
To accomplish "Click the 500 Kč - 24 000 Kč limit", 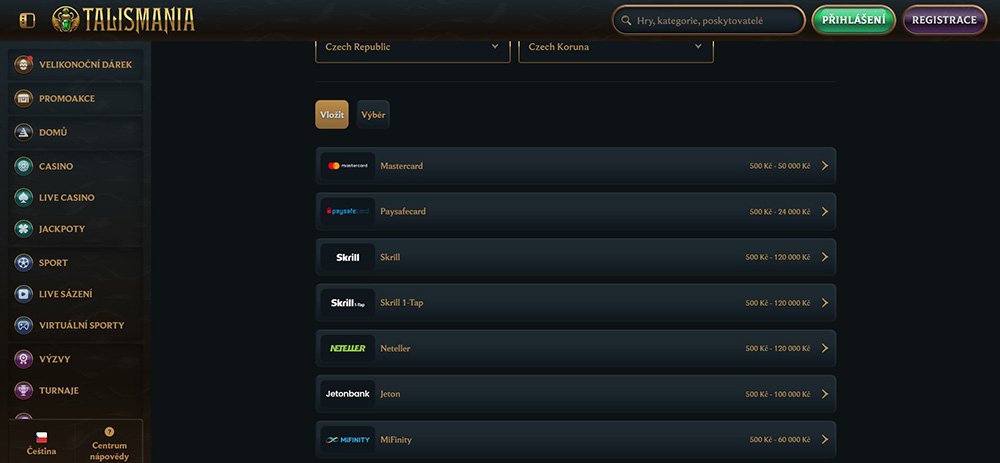I will (x=780, y=212).
